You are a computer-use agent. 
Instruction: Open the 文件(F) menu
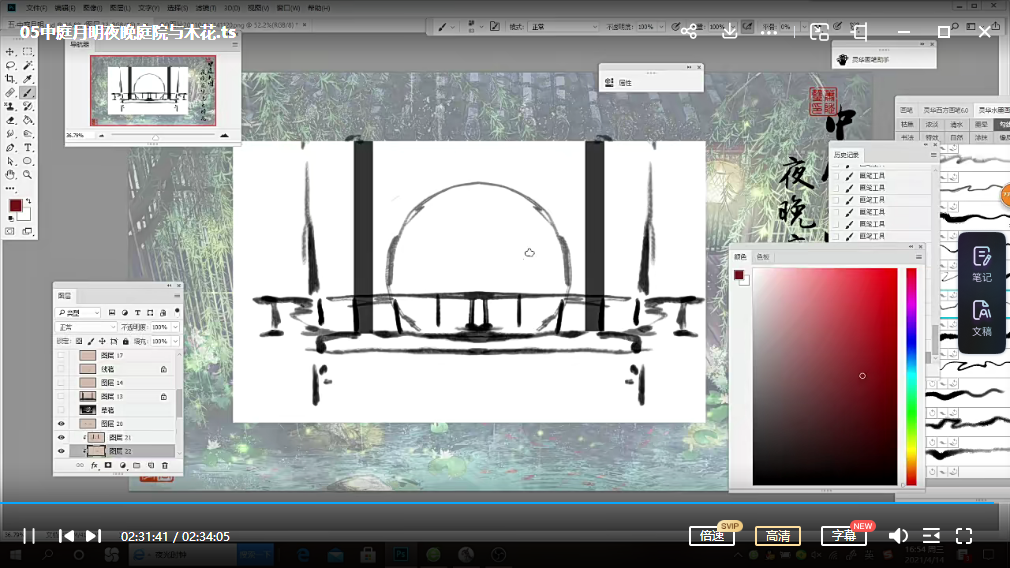point(35,6)
